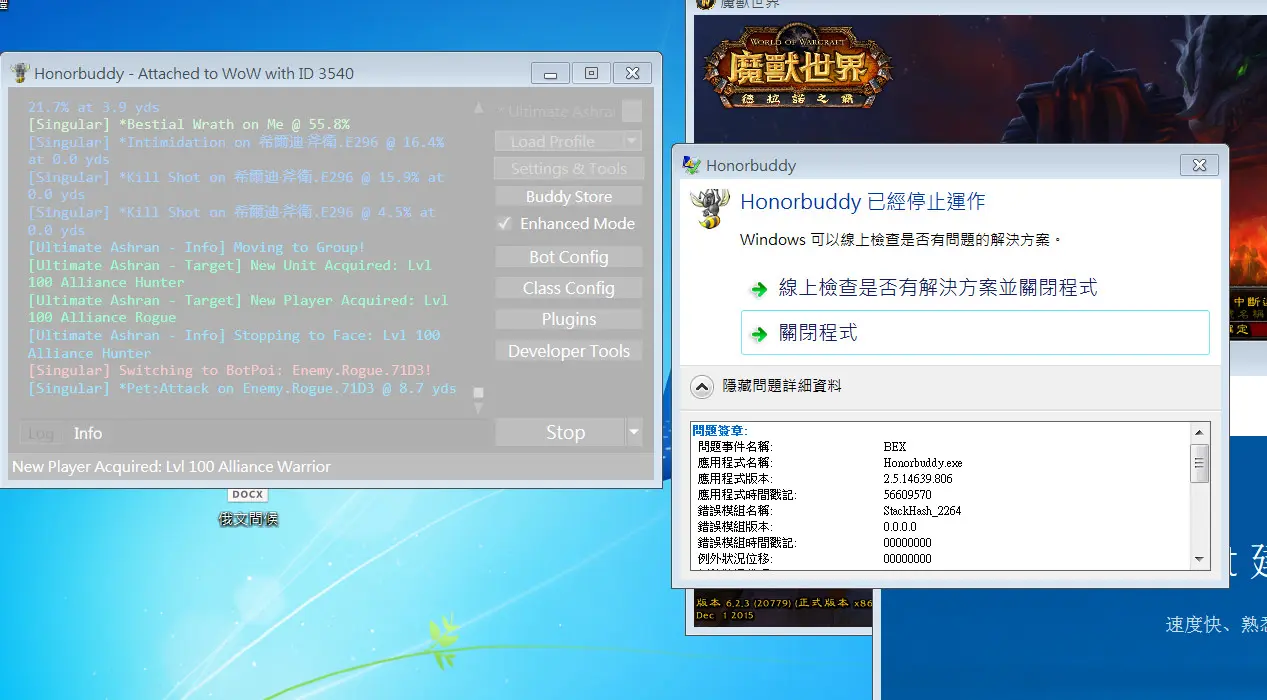Switch to the Log tab

pos(40,434)
